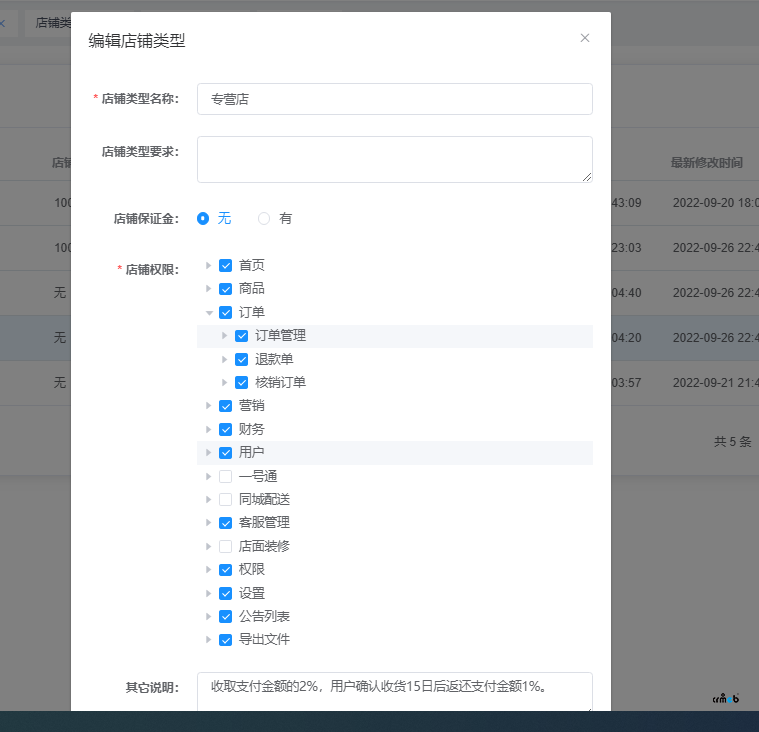Image resolution: width=759 pixels, height=732 pixels.
Task: Collapse the 订单 tree node
Action: pos(209,312)
